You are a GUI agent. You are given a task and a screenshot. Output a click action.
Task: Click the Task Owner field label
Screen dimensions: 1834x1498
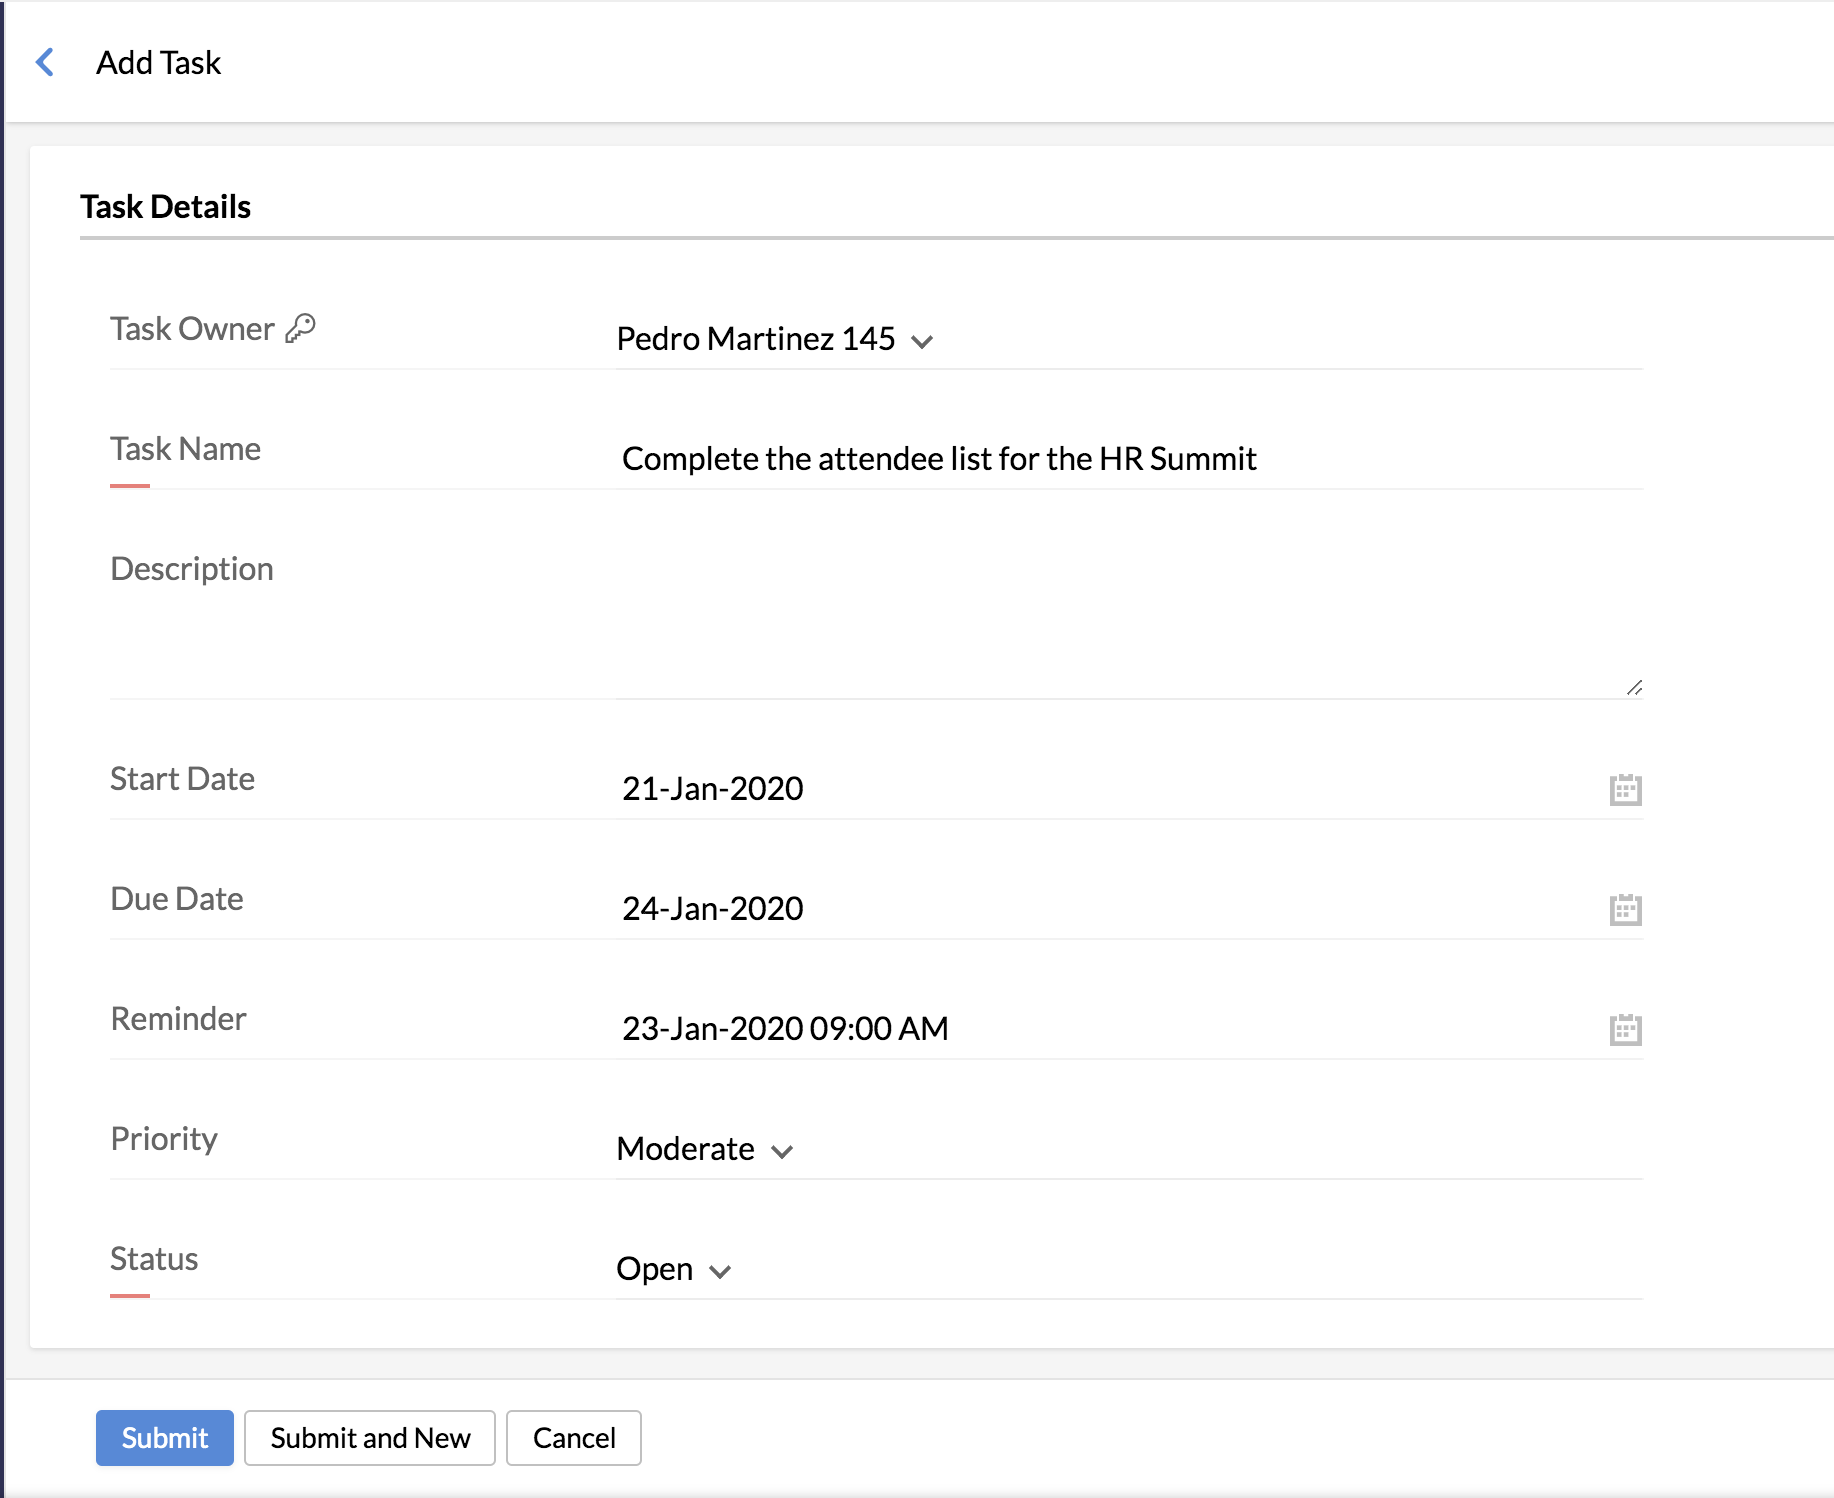192,329
